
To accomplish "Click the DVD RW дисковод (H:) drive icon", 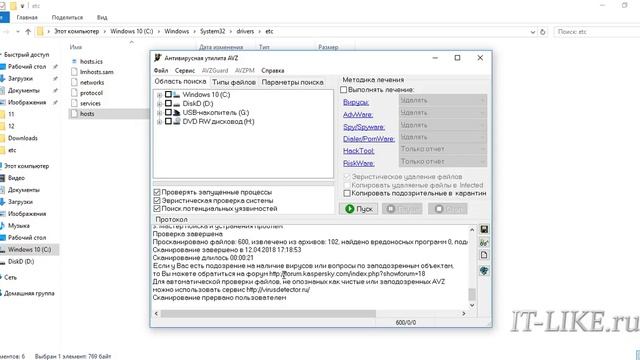I will (x=176, y=122).
